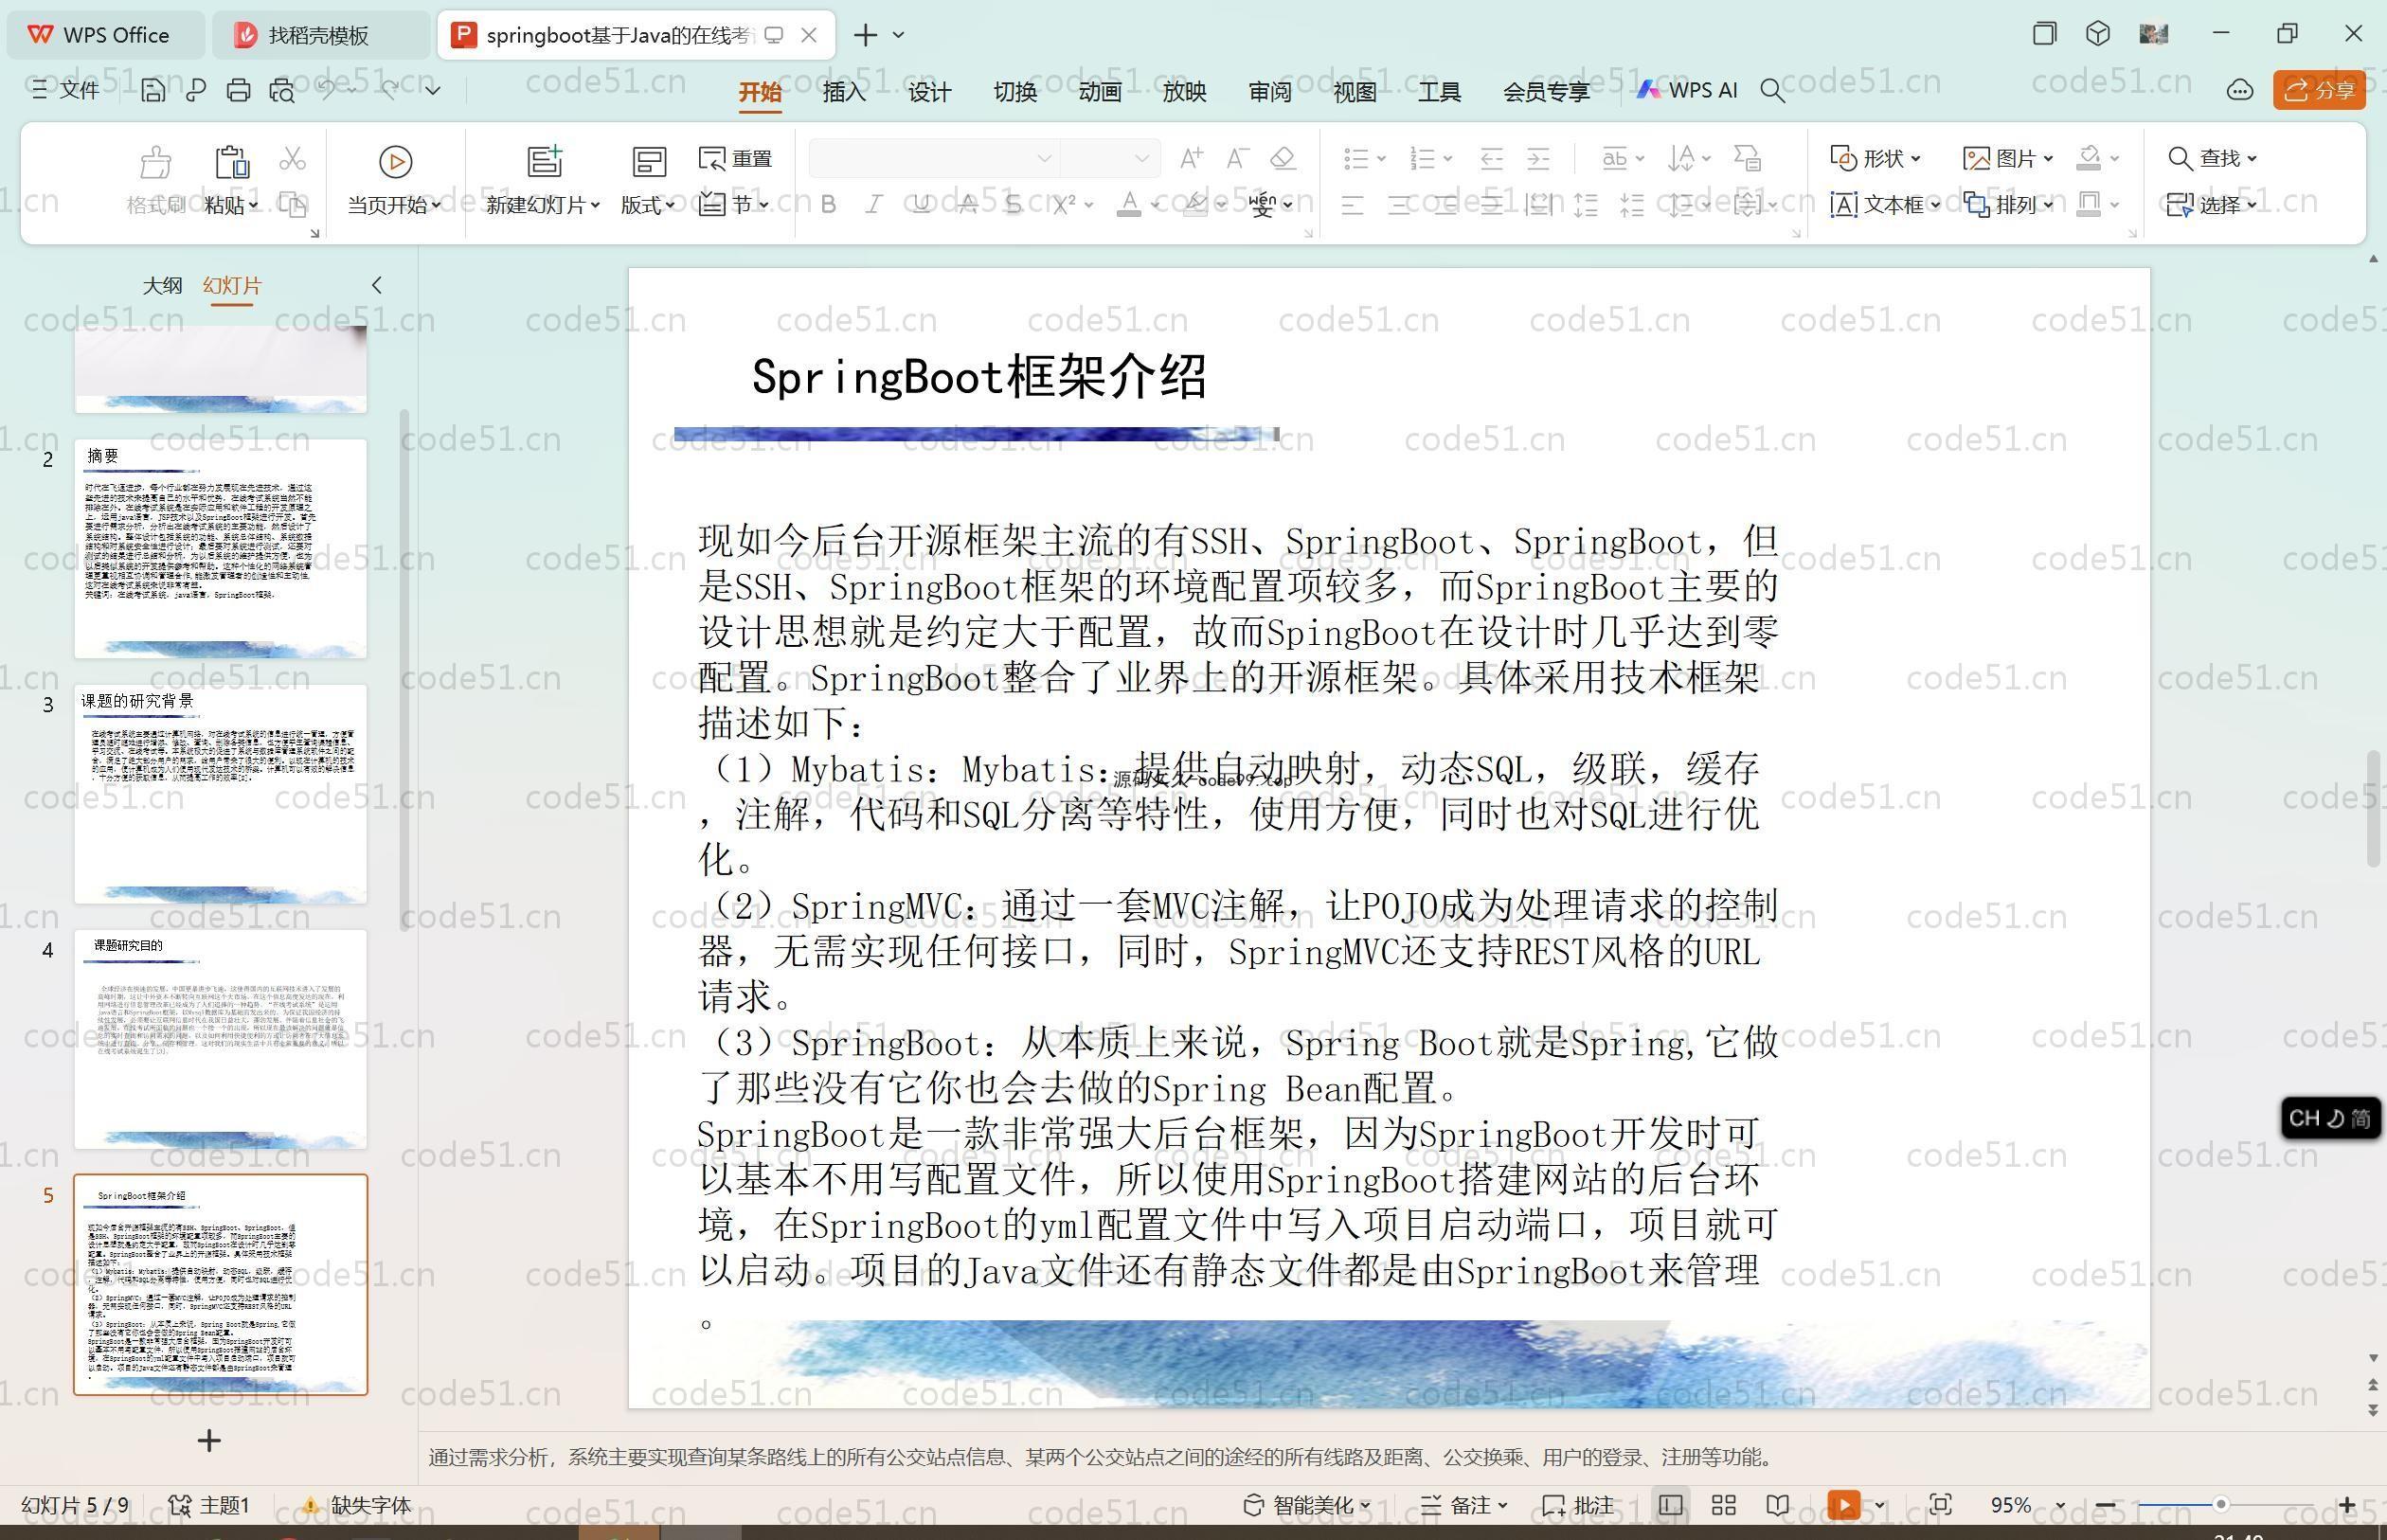Collapse the slide thumbnail panel
Viewport: 2387px width, 1540px height.
(x=377, y=285)
